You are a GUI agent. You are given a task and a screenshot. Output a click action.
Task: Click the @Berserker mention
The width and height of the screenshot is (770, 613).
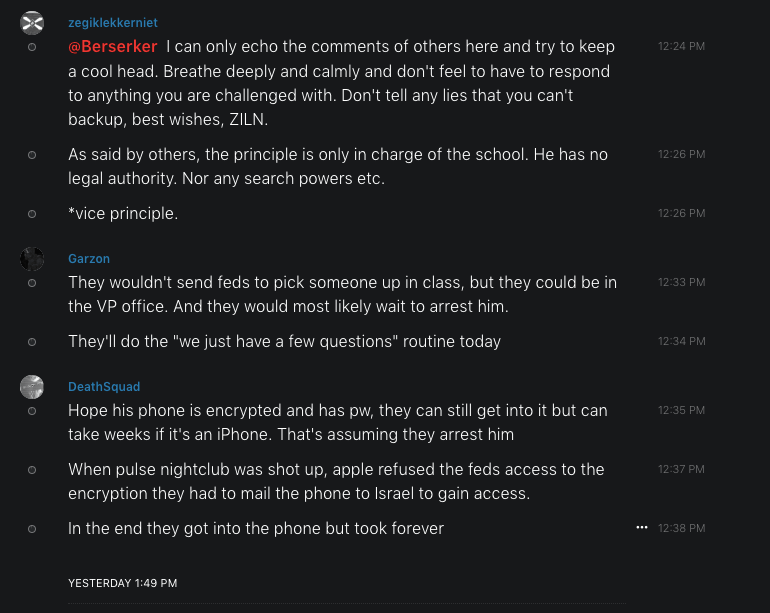click(x=113, y=47)
